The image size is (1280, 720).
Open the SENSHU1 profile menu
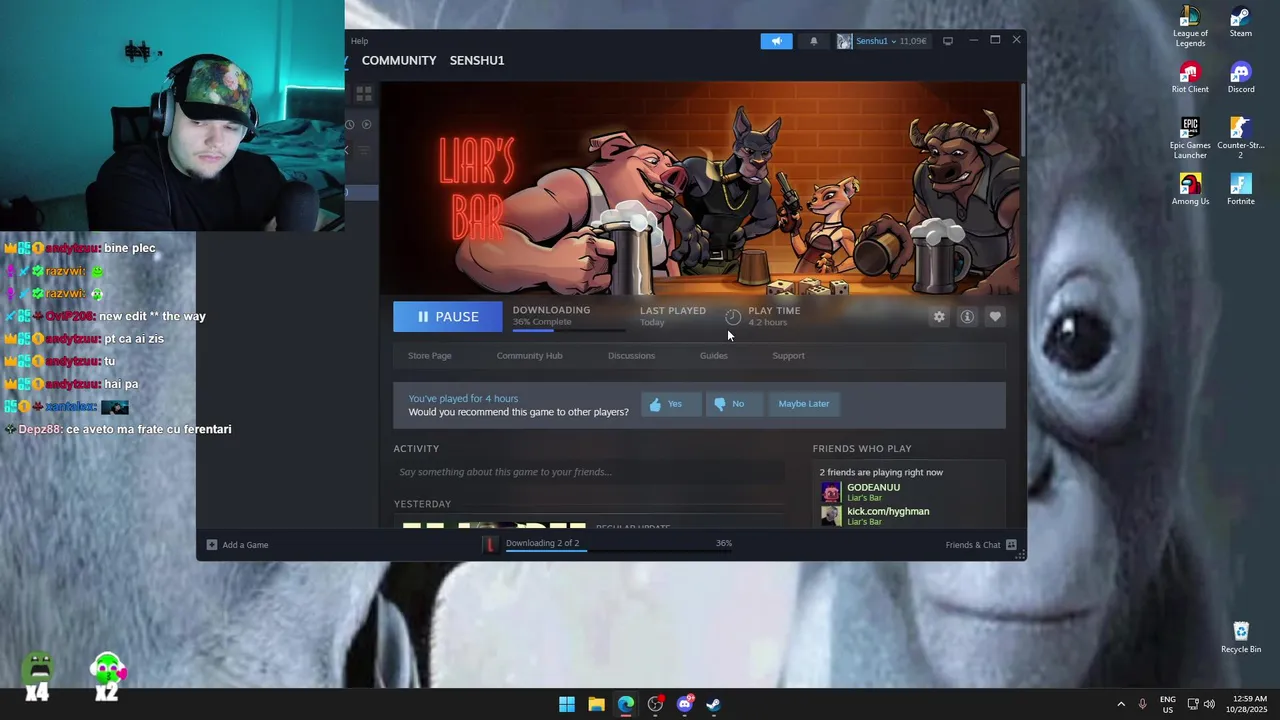(477, 60)
